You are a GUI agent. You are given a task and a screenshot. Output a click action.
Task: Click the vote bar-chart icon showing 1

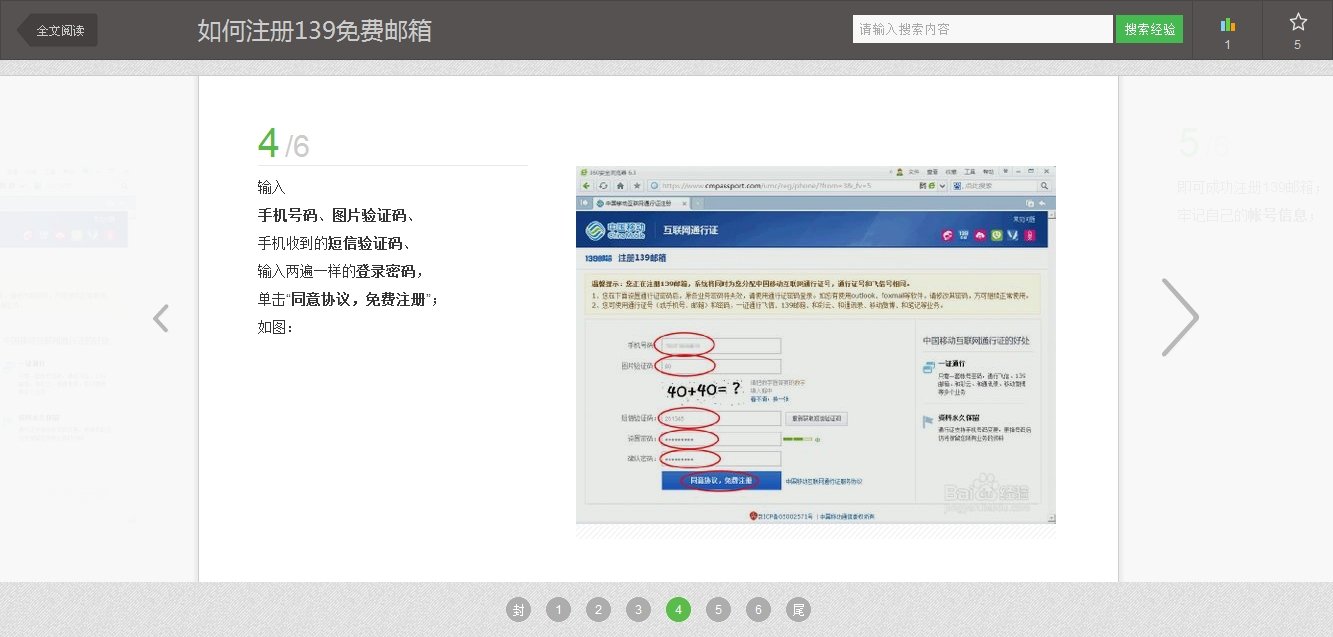[1228, 26]
